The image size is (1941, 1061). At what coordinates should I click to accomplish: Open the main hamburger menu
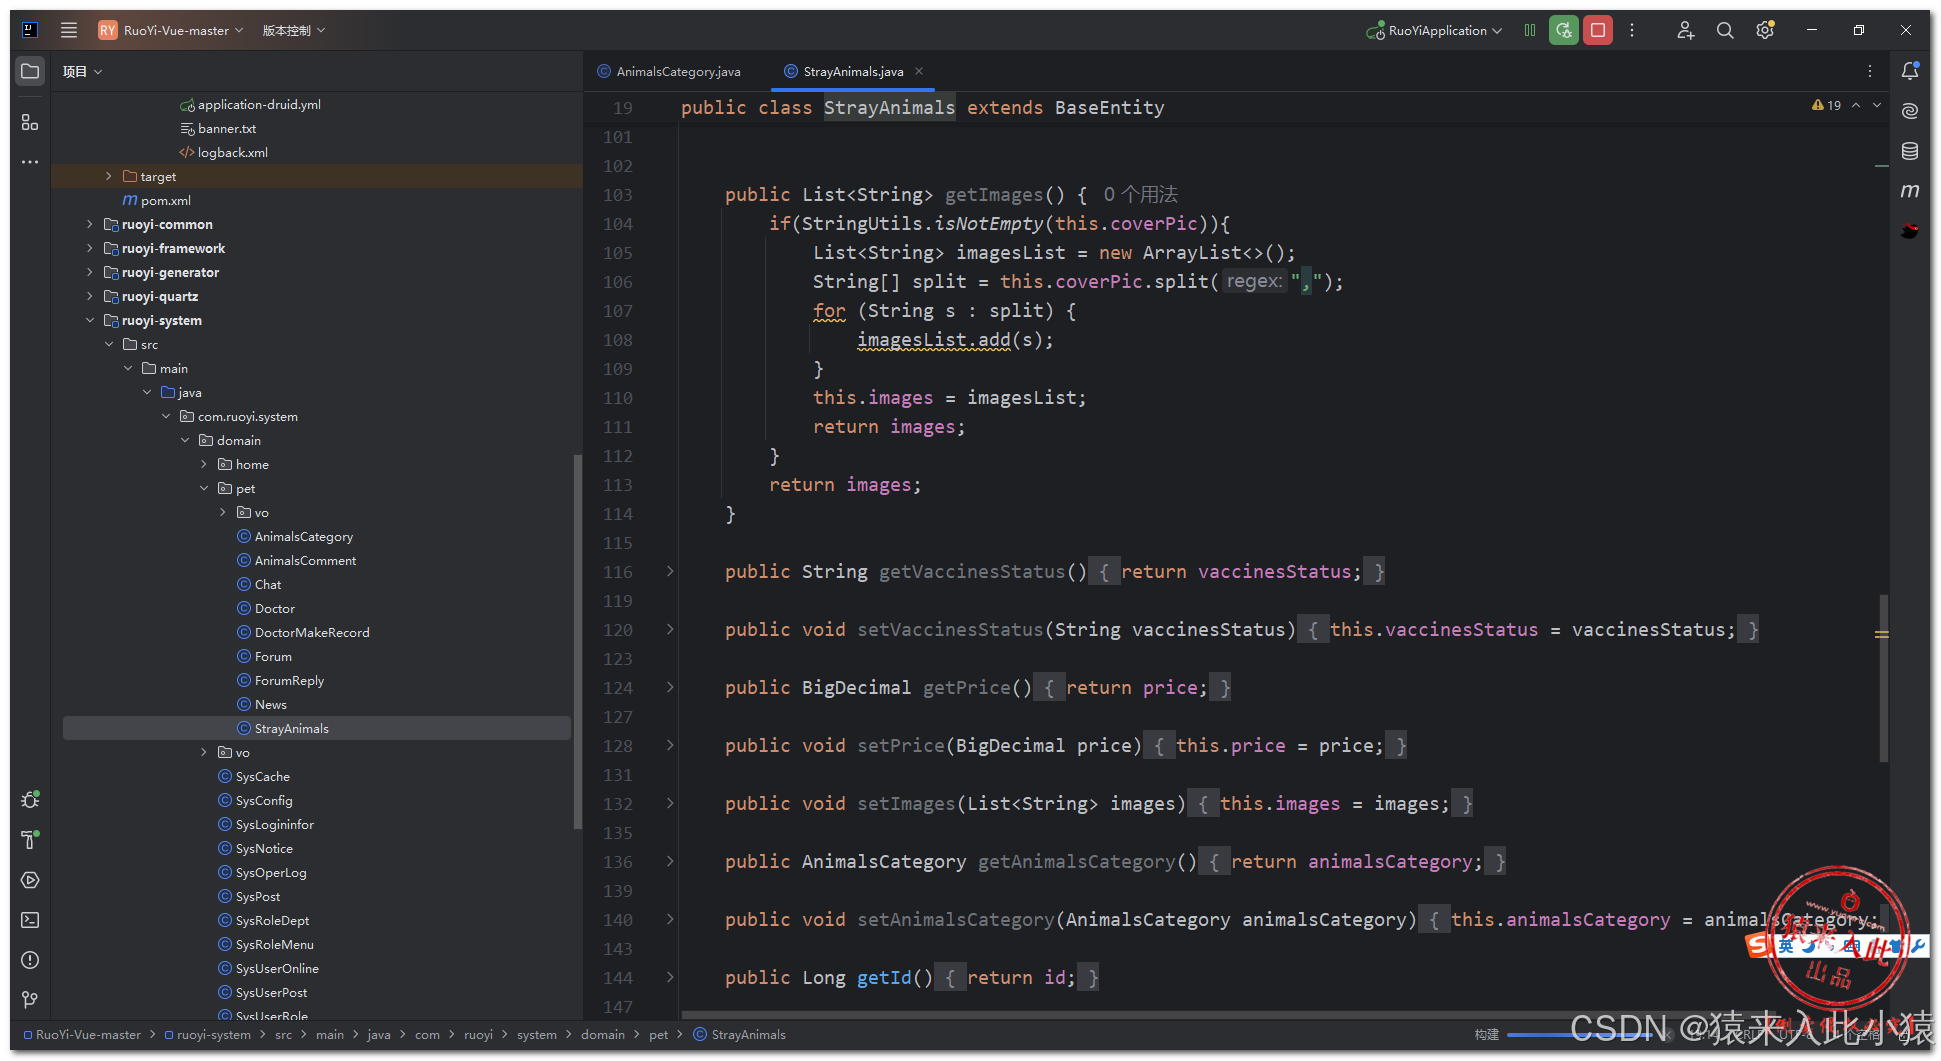(x=69, y=30)
